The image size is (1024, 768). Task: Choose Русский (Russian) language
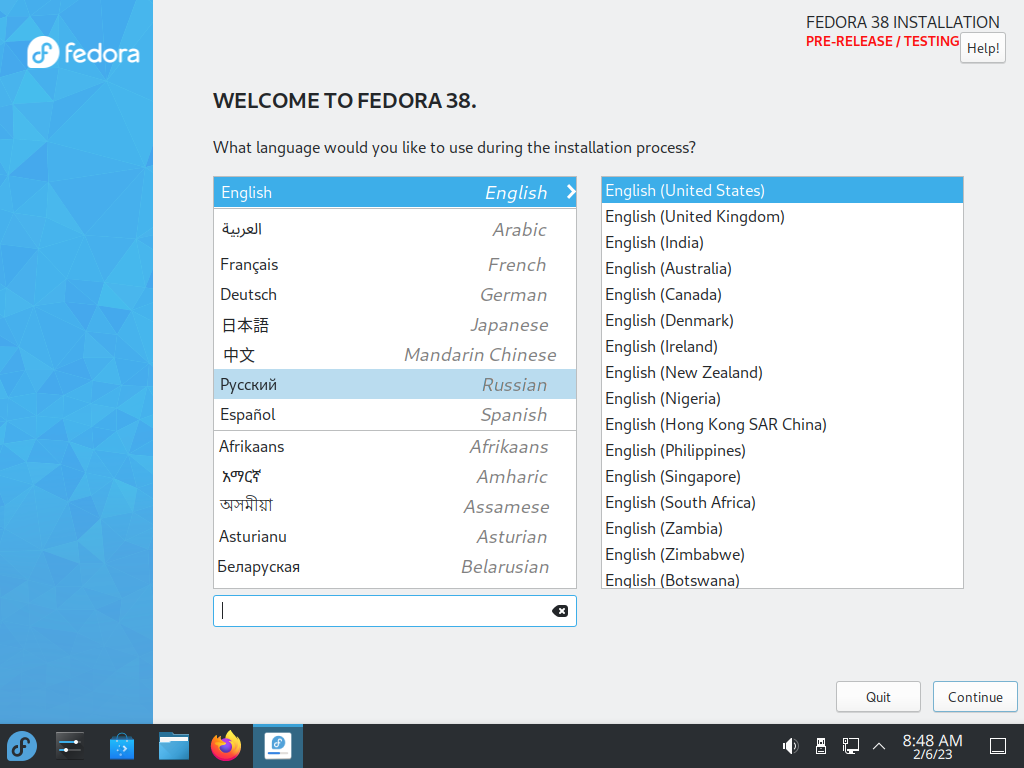pyautogui.click(x=394, y=385)
